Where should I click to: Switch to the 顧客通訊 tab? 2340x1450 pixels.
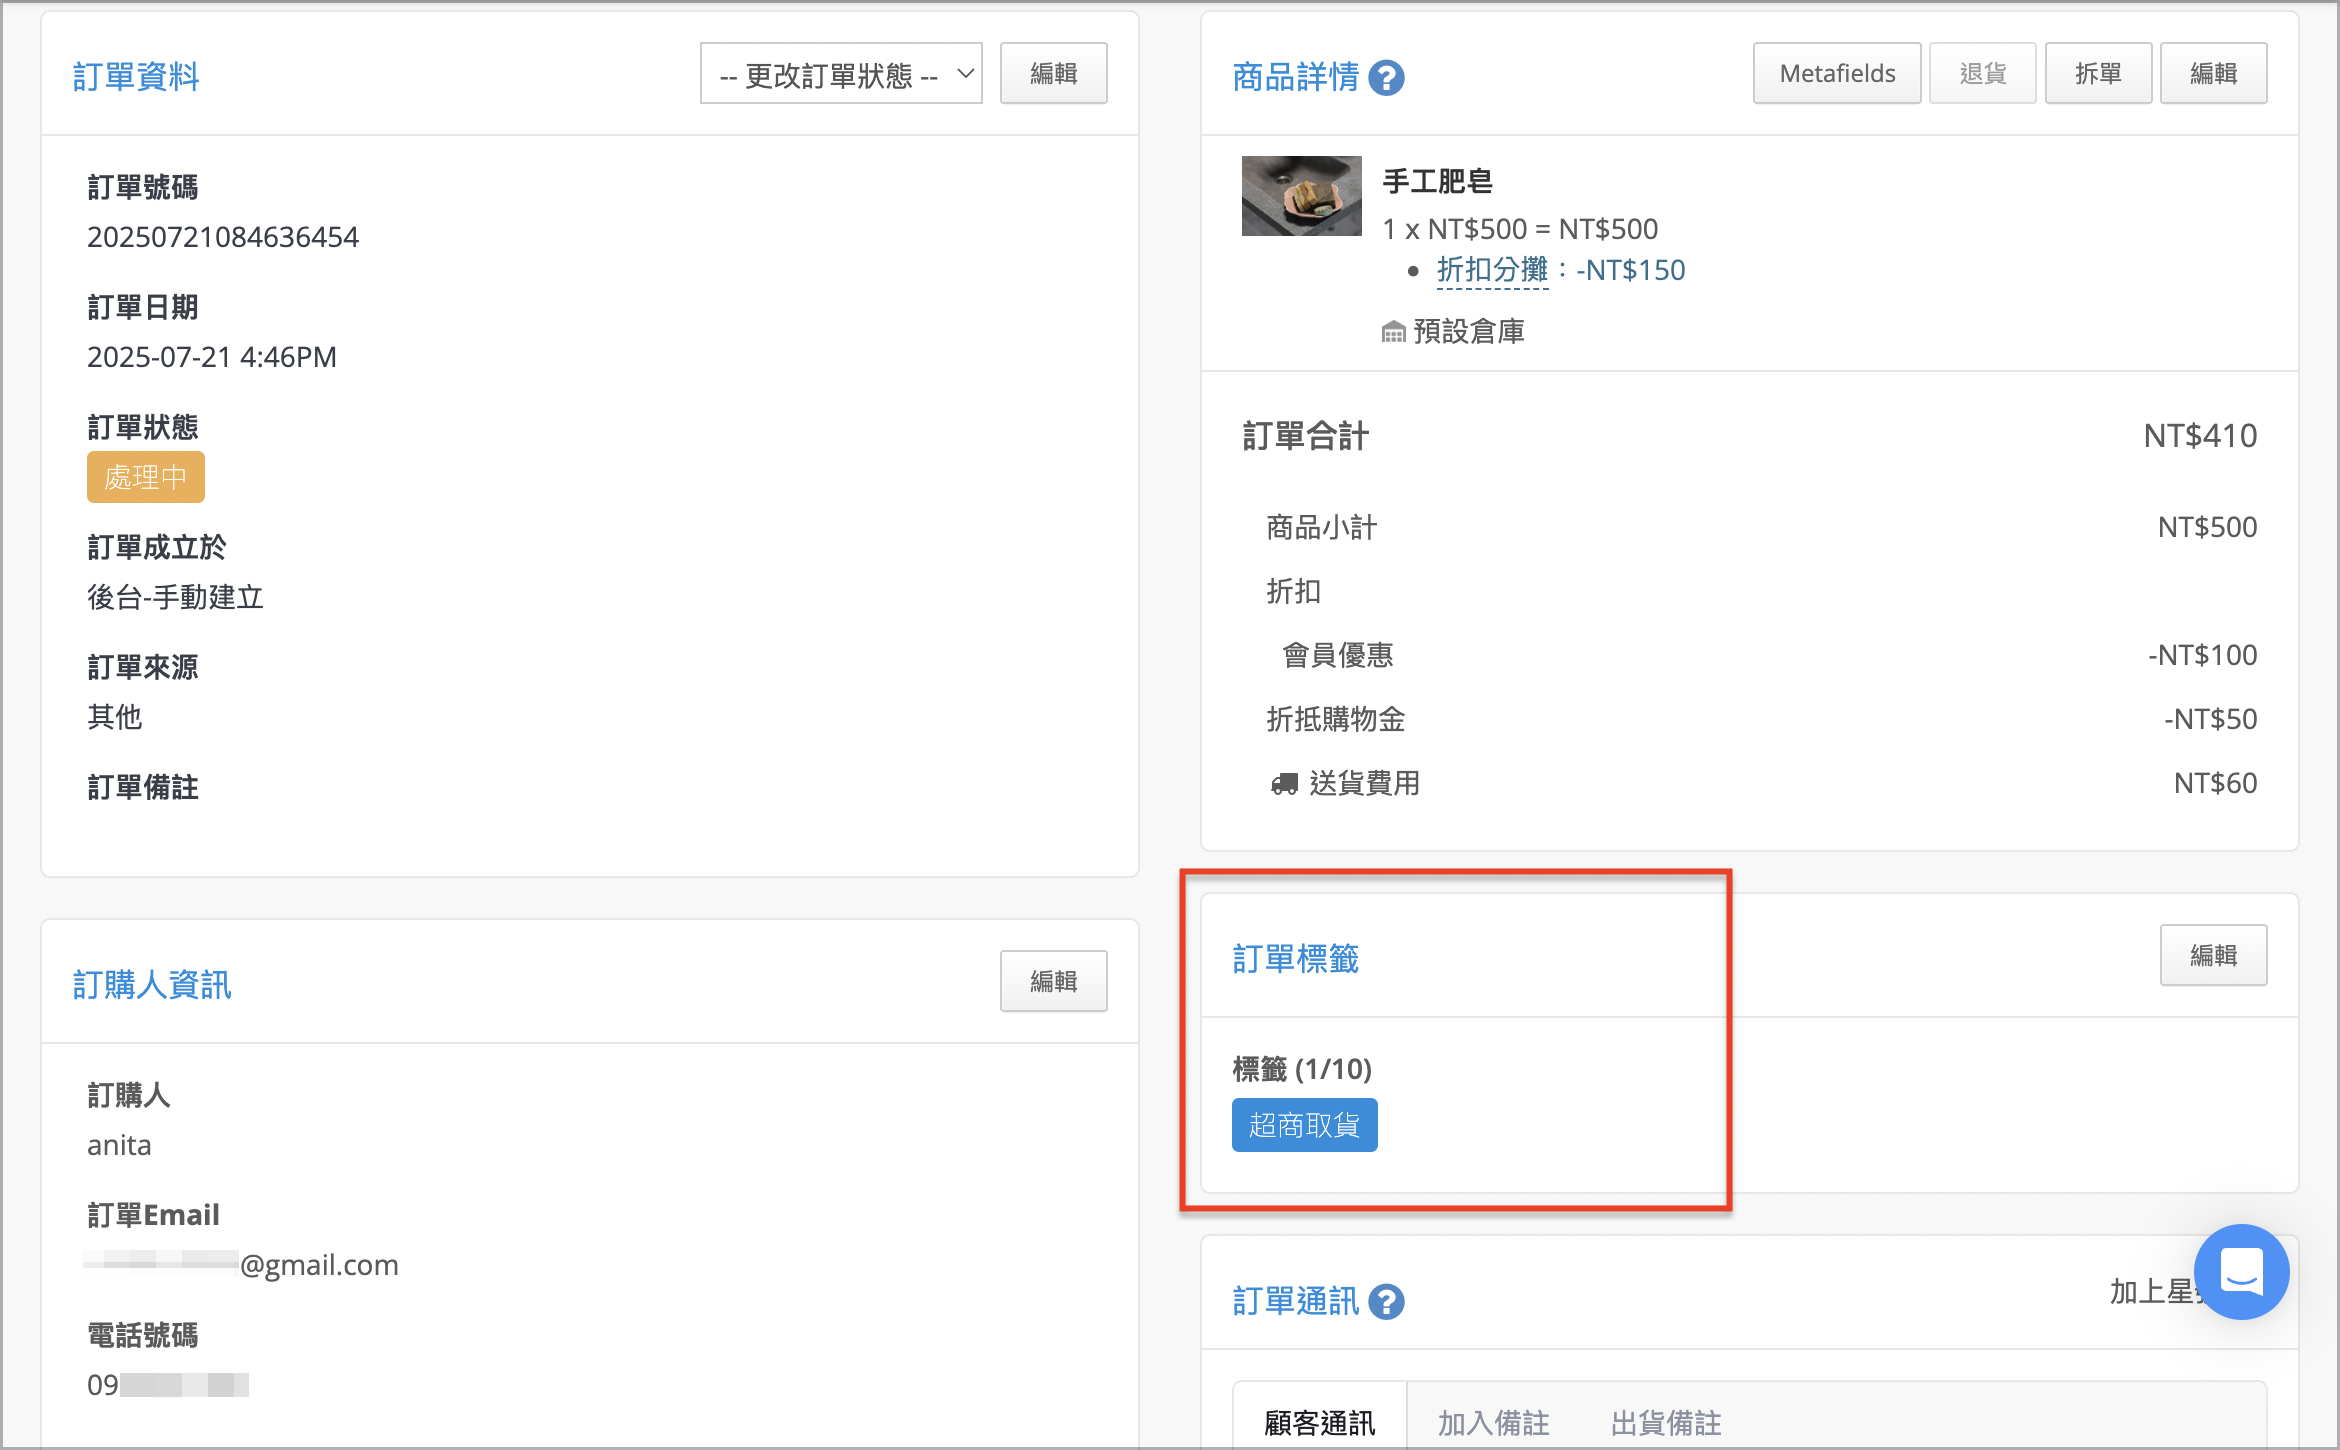pyautogui.click(x=1320, y=1421)
